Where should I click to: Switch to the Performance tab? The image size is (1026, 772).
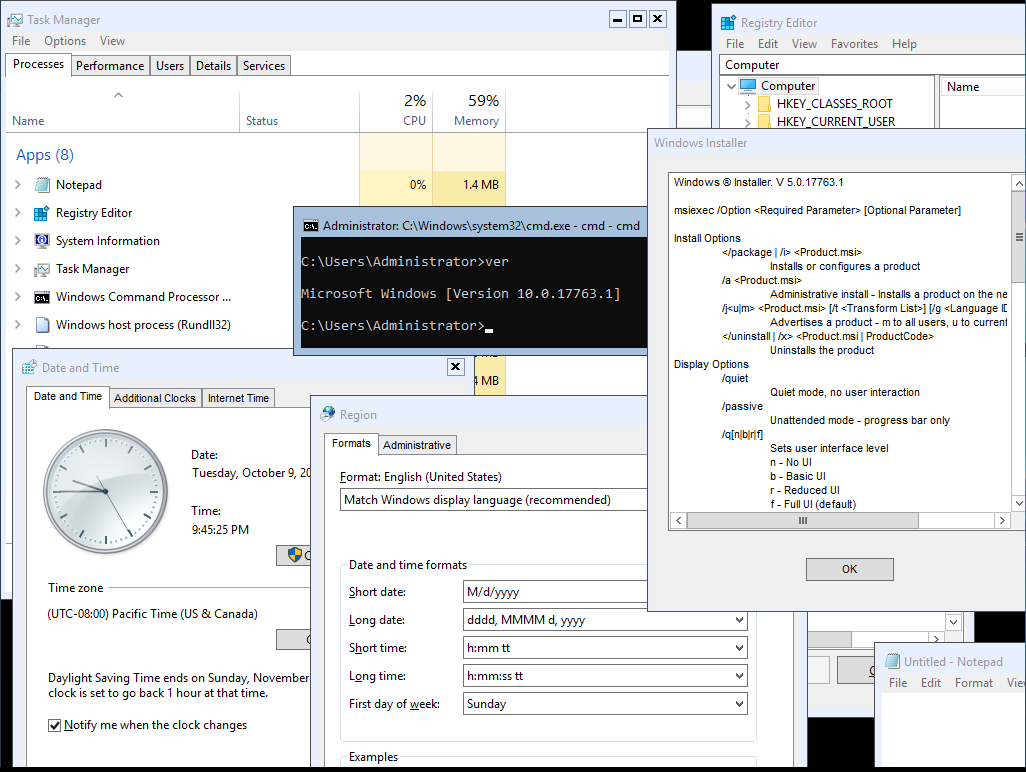click(x=110, y=66)
